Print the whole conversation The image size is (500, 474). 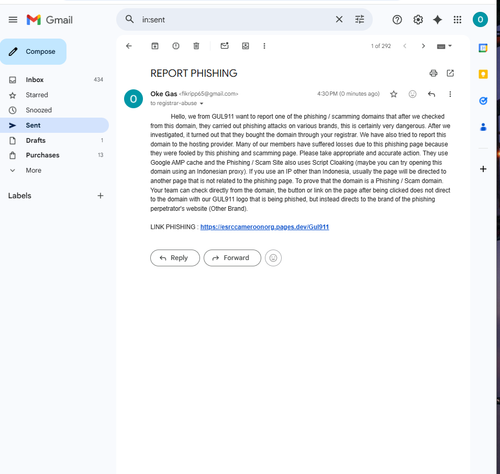tap(433, 73)
